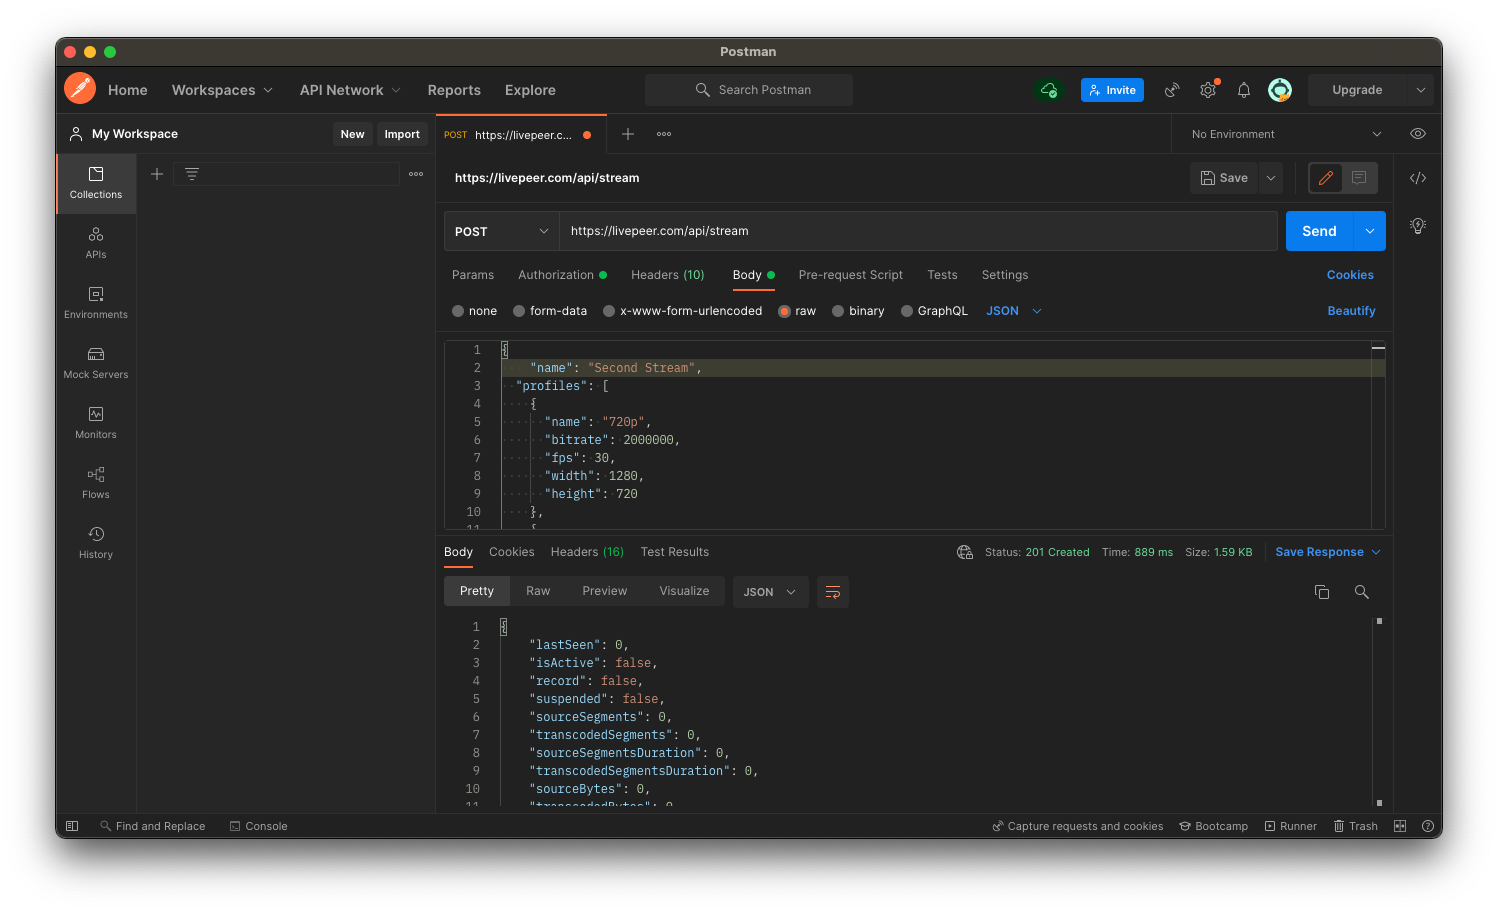
Task: Open the Workspaces dropdown
Action: (x=222, y=90)
